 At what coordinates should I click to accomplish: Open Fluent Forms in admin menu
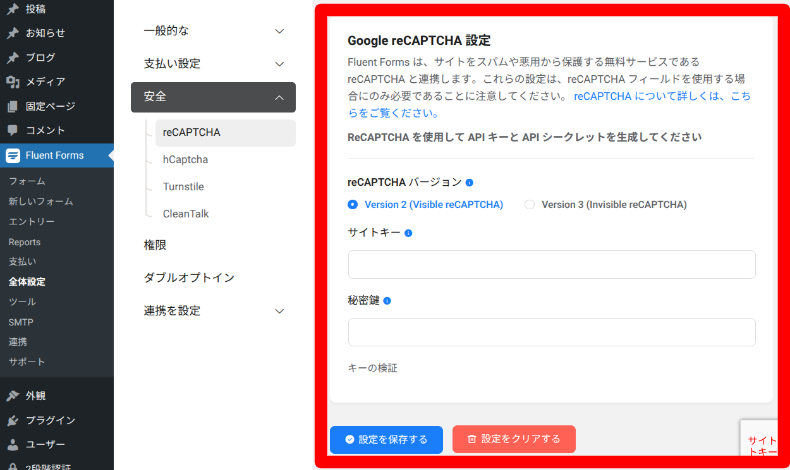(56, 155)
